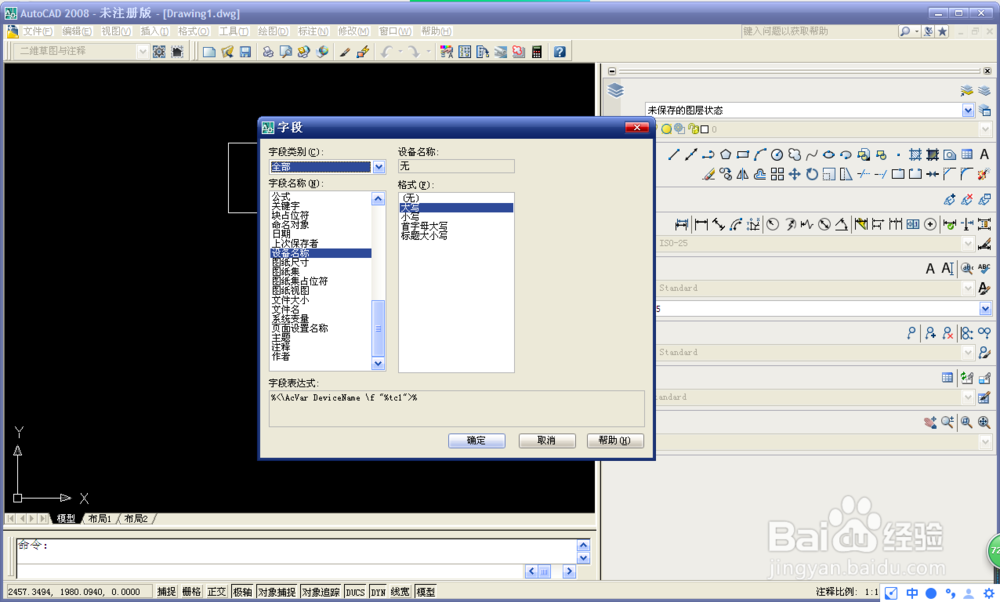Viewport: 1000px width, 602px height.
Task: Toggle 捕捉 snap mode in status bar
Action: 166,592
